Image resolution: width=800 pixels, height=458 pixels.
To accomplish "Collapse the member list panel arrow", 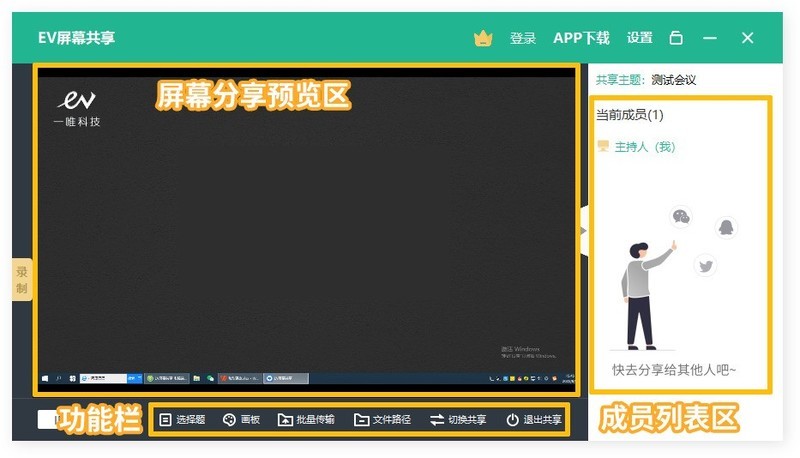I will coord(584,231).
